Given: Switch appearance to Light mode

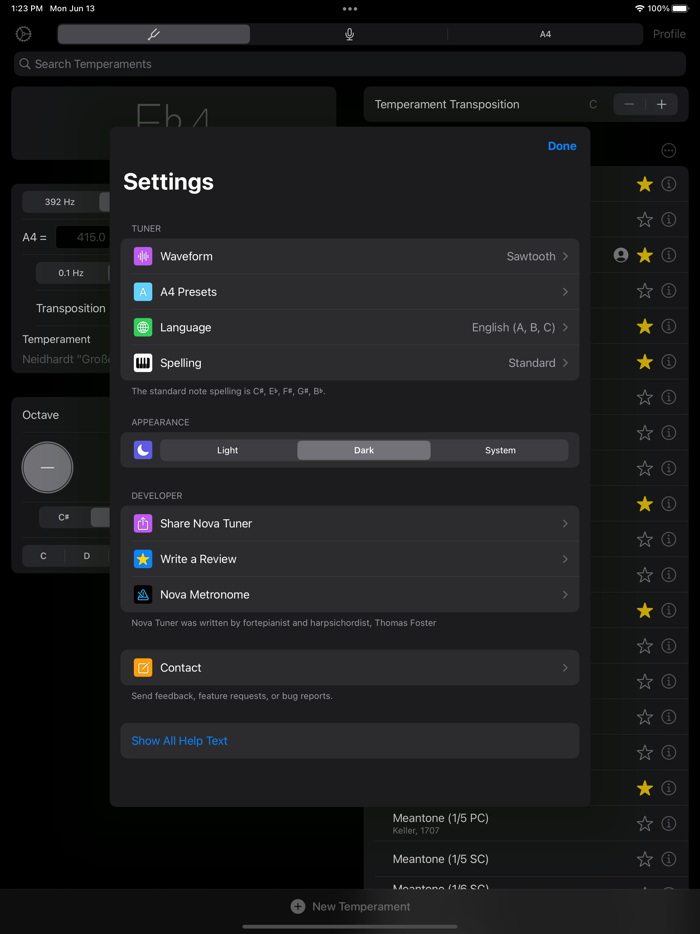Looking at the screenshot, I should (x=227, y=450).
